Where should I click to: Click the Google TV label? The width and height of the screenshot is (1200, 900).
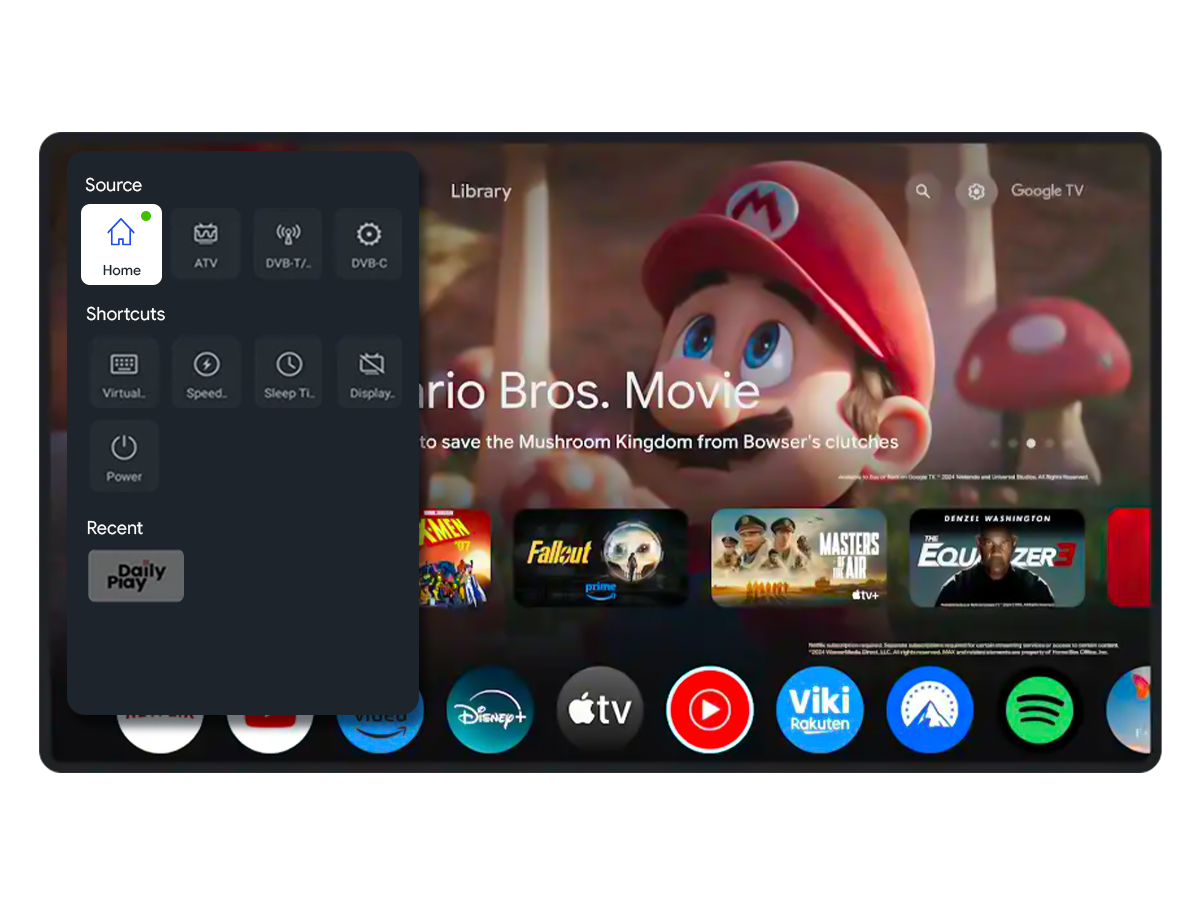(x=1047, y=191)
